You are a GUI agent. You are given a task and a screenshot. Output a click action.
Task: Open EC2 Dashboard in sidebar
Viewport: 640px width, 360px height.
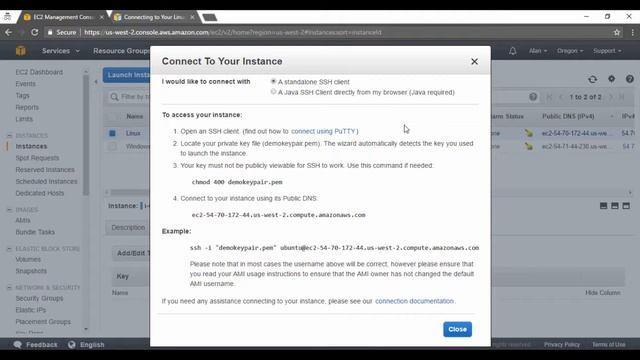point(39,72)
